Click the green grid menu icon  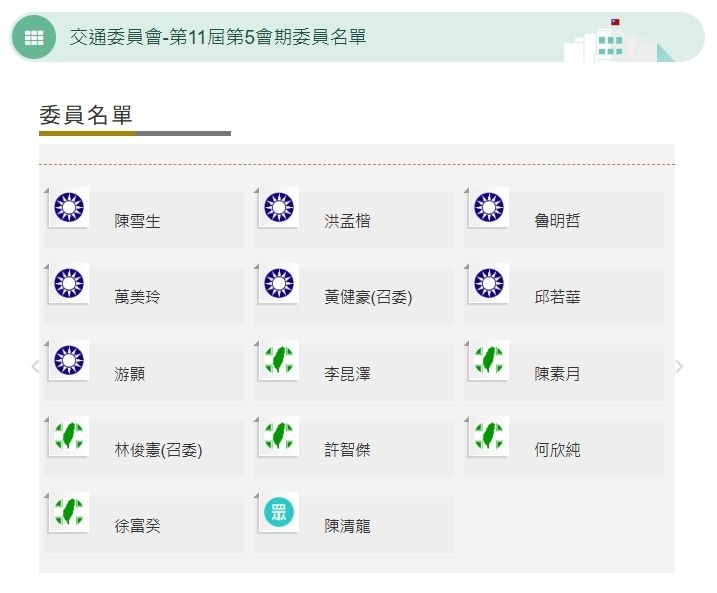click(34, 38)
